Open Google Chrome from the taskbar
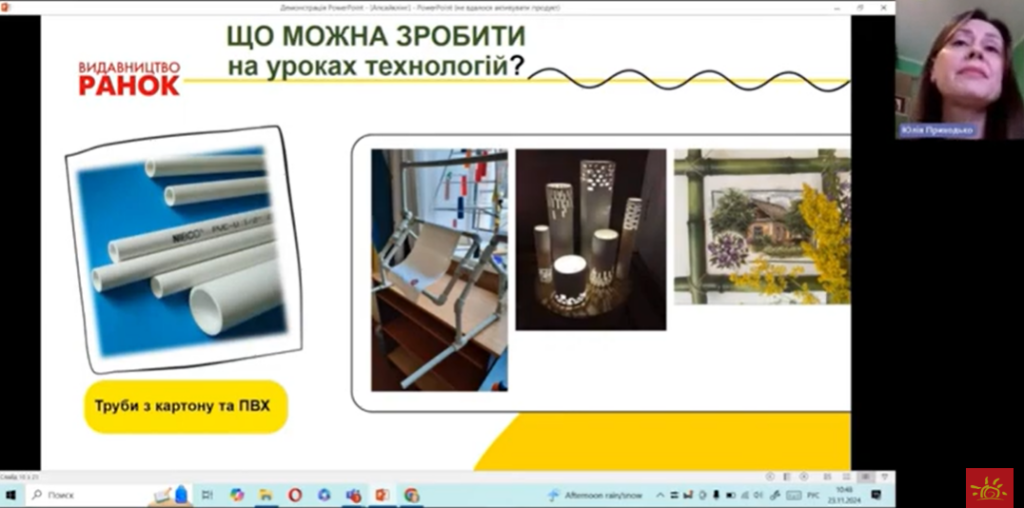 pos(412,495)
